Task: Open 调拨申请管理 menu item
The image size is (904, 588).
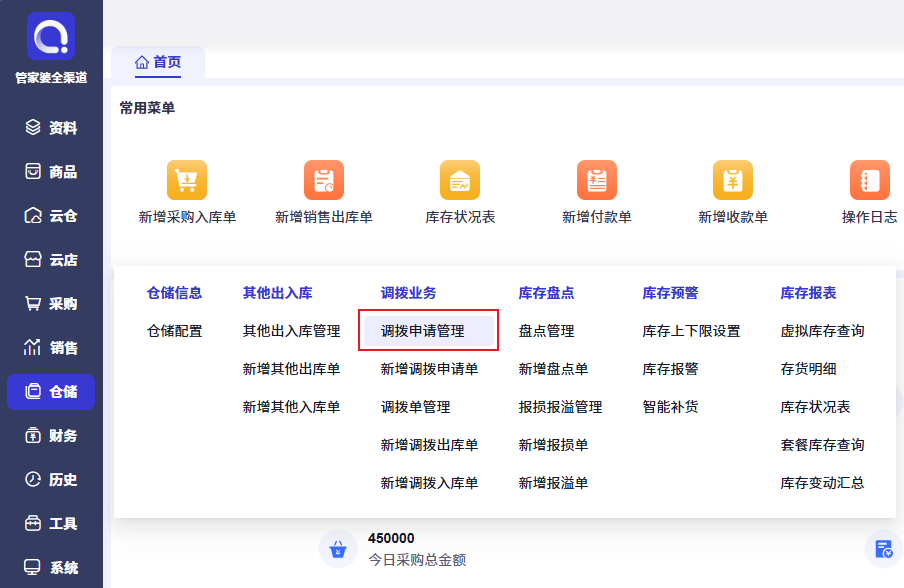Action: pyautogui.click(x=428, y=331)
